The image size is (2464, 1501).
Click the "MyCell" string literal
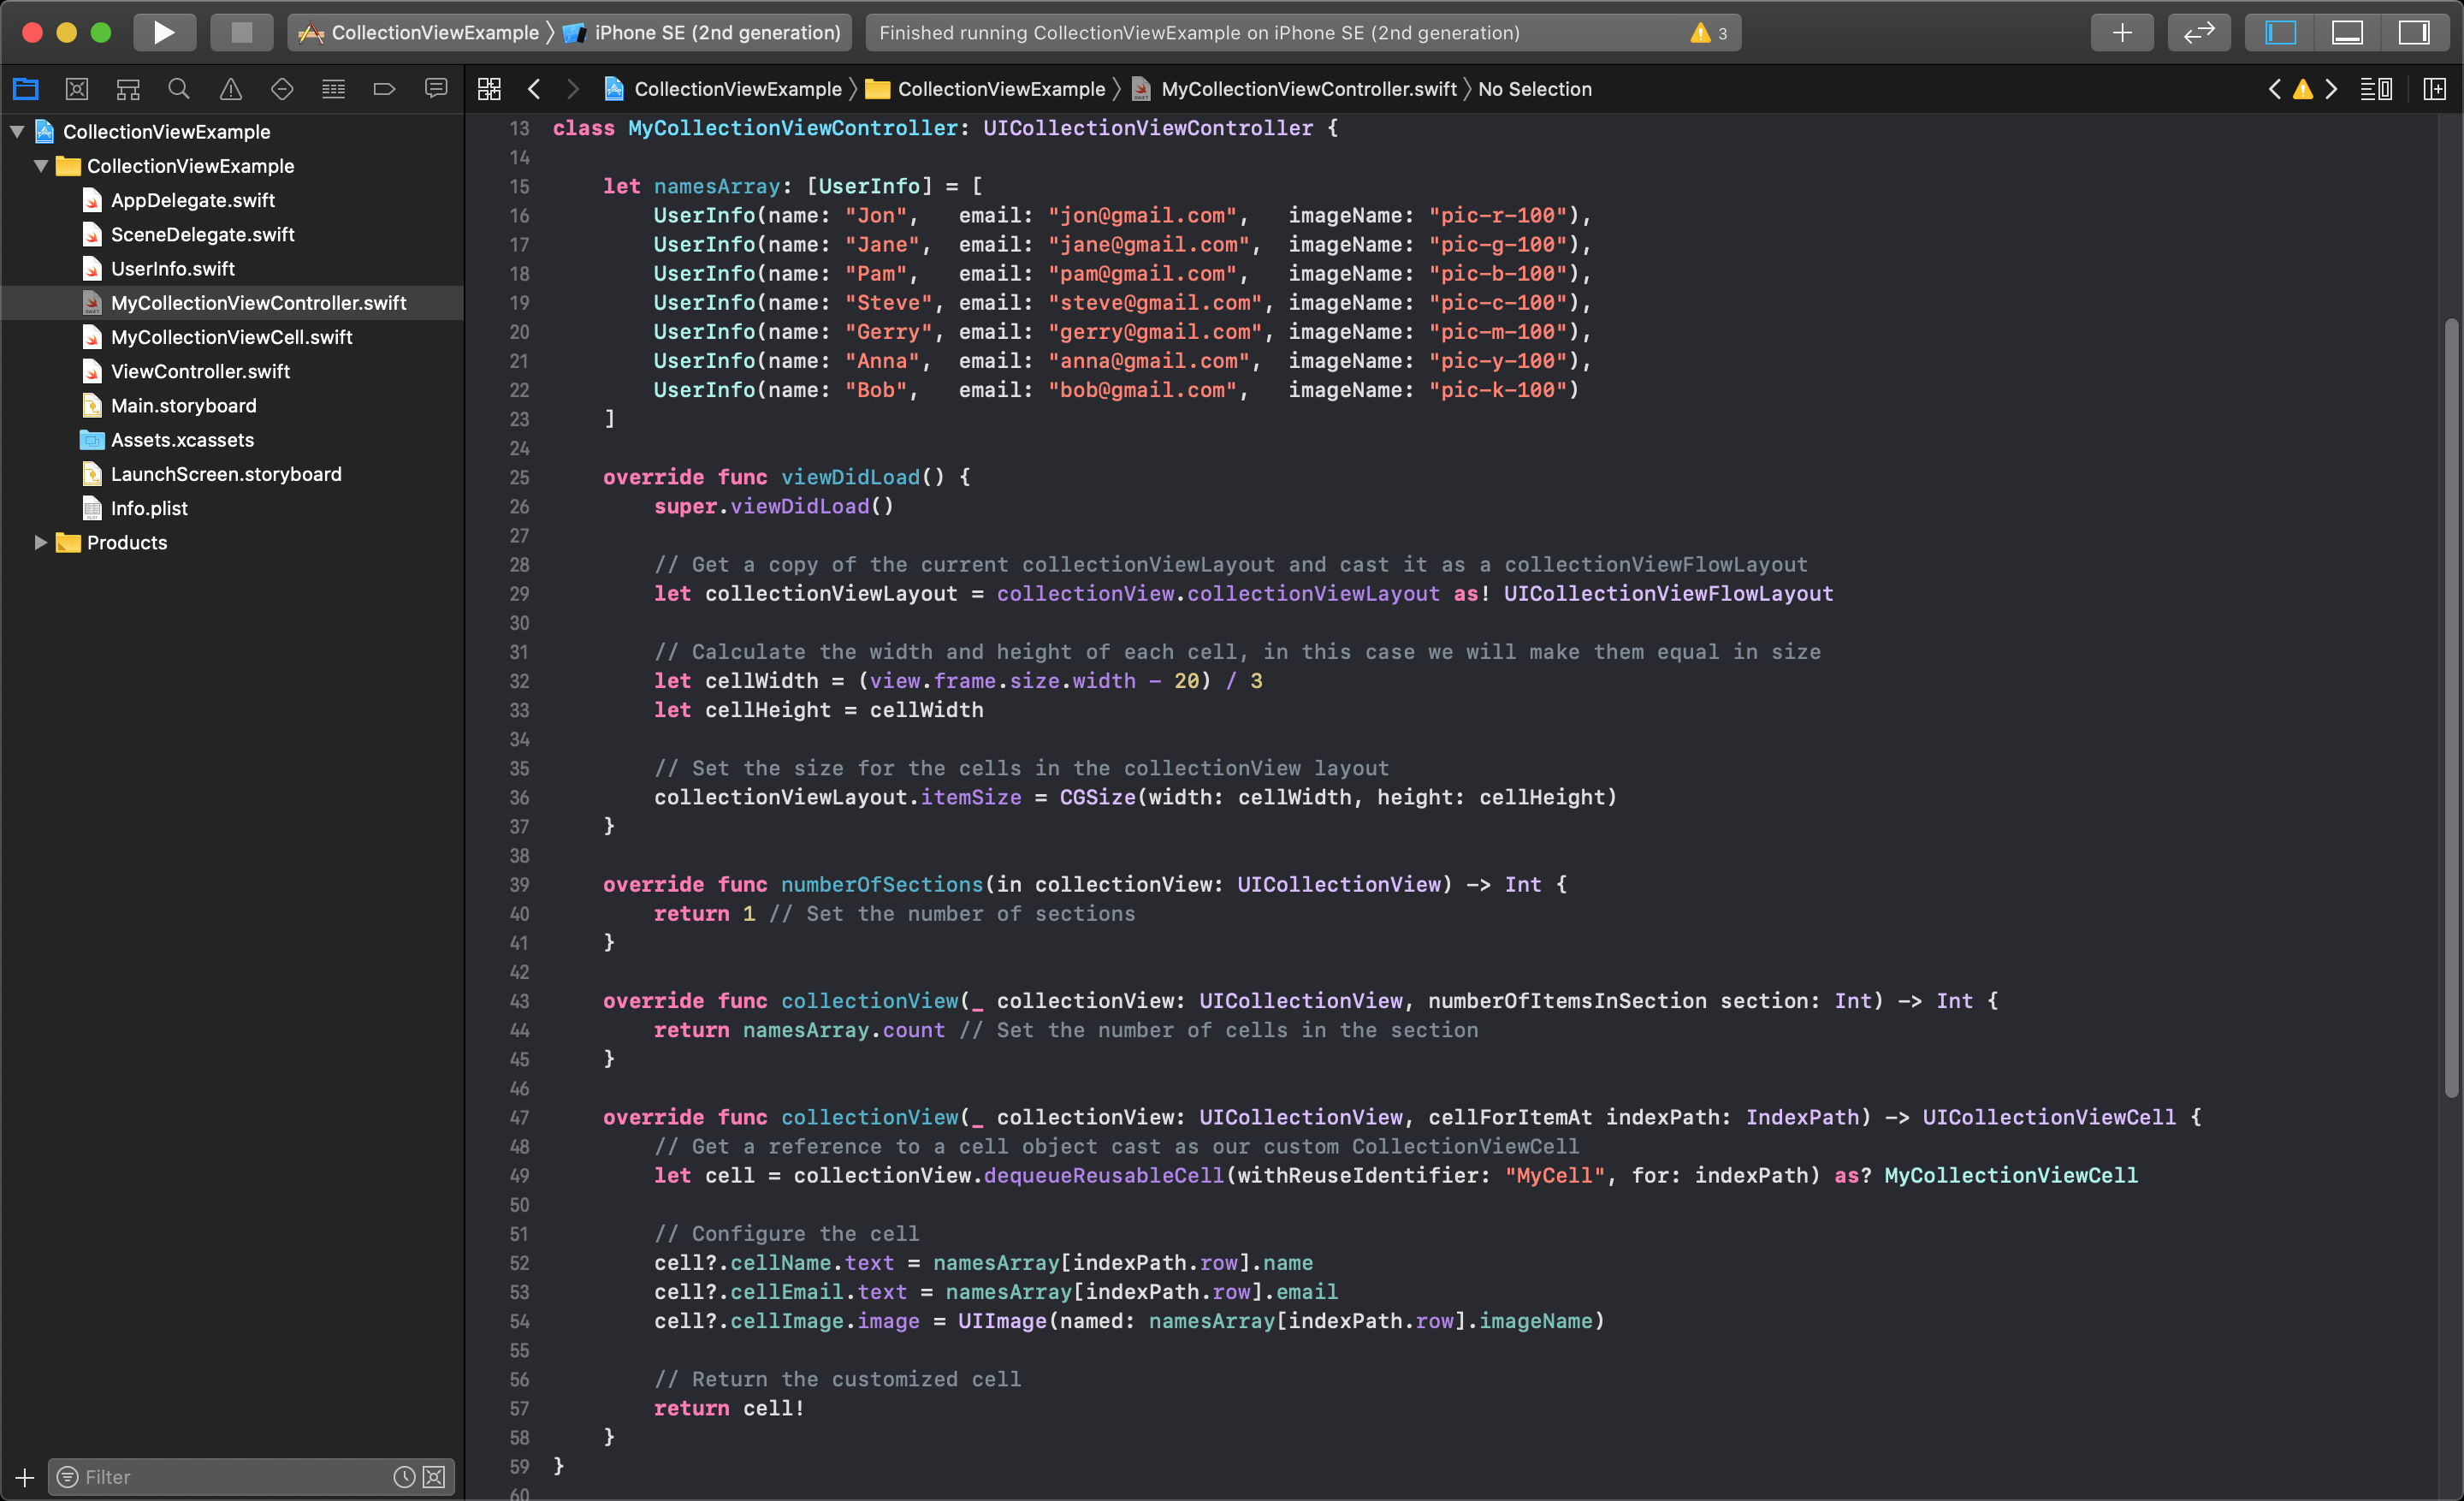tap(1556, 1175)
